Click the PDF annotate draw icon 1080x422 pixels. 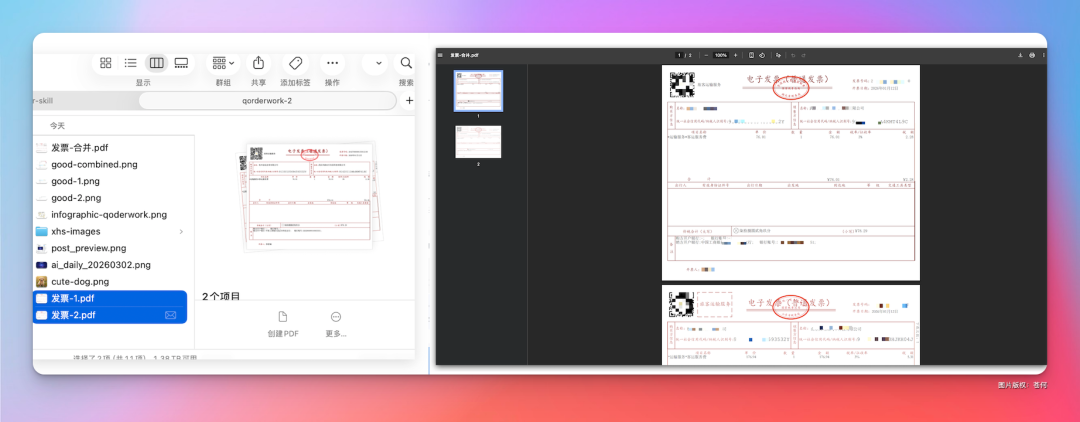pos(778,55)
